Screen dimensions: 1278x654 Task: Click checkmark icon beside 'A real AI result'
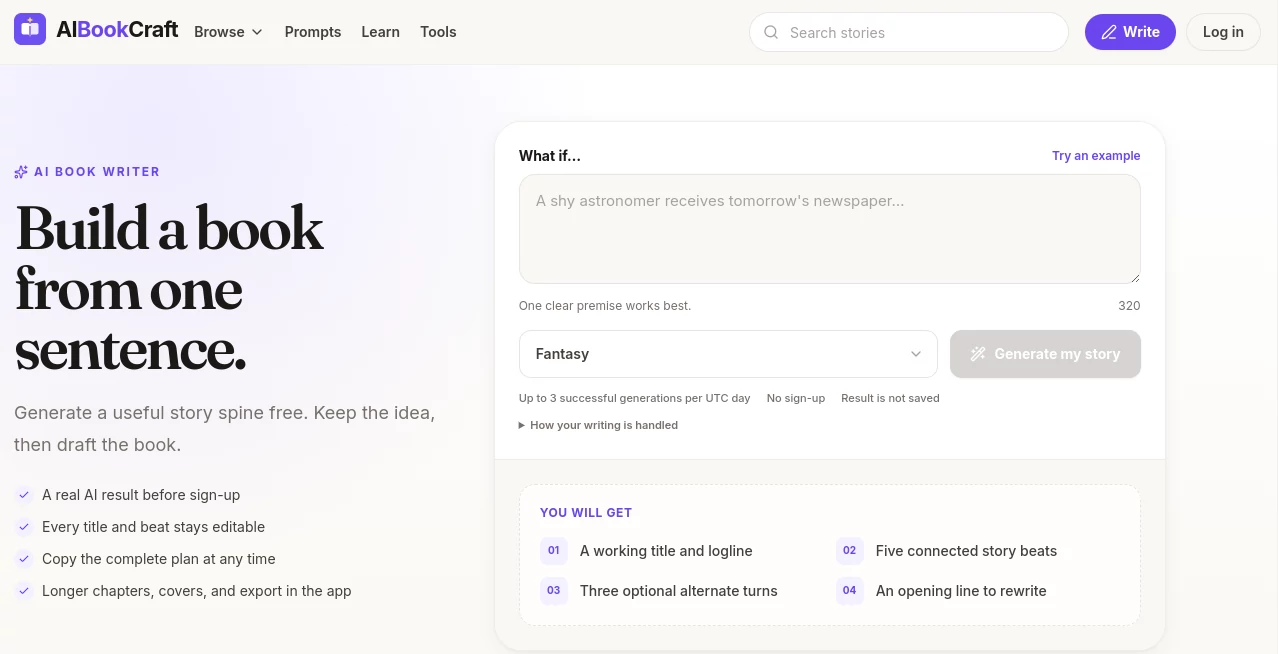point(24,495)
